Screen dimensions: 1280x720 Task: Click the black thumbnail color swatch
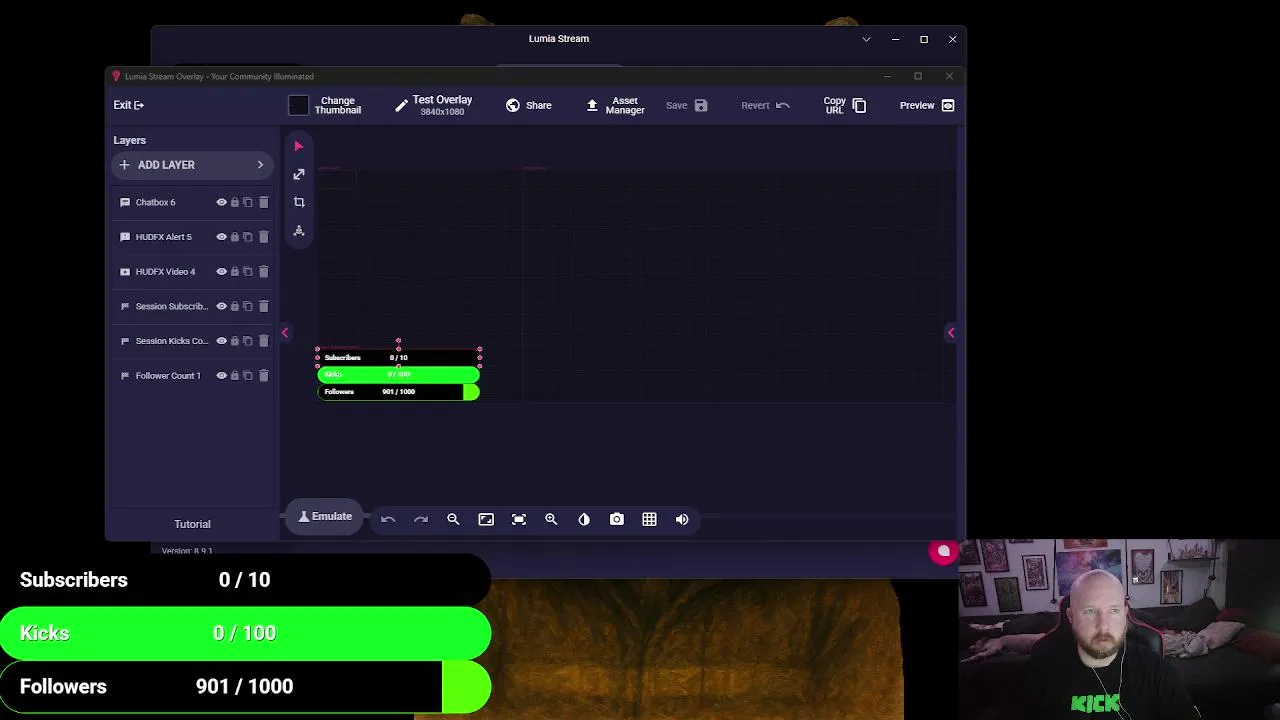click(298, 105)
